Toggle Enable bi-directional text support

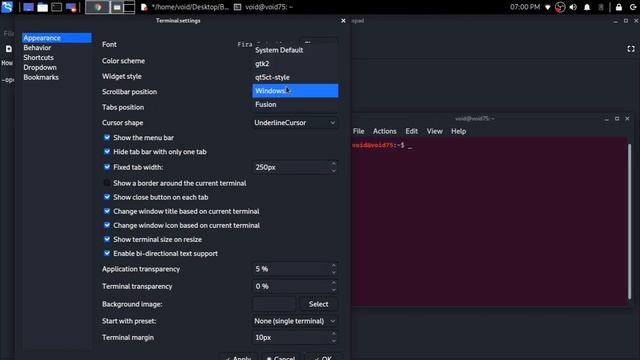107,253
